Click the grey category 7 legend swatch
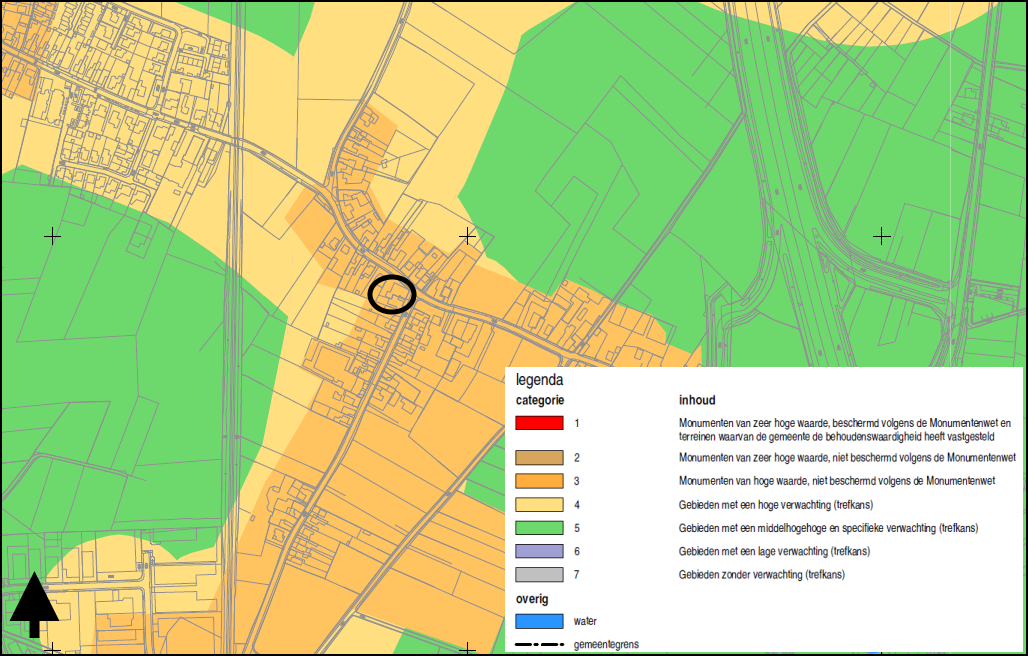The height and width of the screenshot is (656, 1028). tap(539, 575)
